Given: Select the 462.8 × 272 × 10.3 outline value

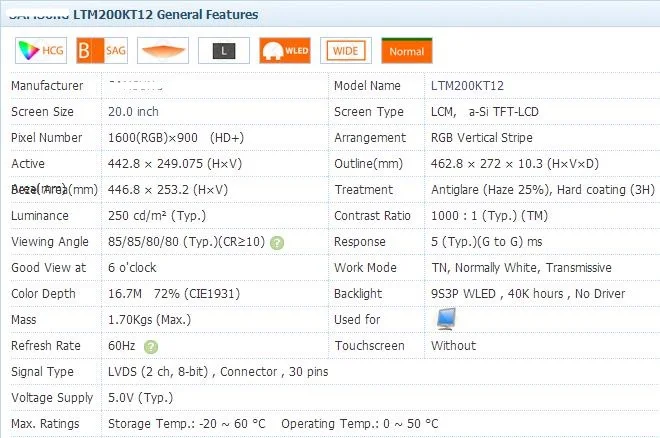Looking at the screenshot, I should 515,164.
